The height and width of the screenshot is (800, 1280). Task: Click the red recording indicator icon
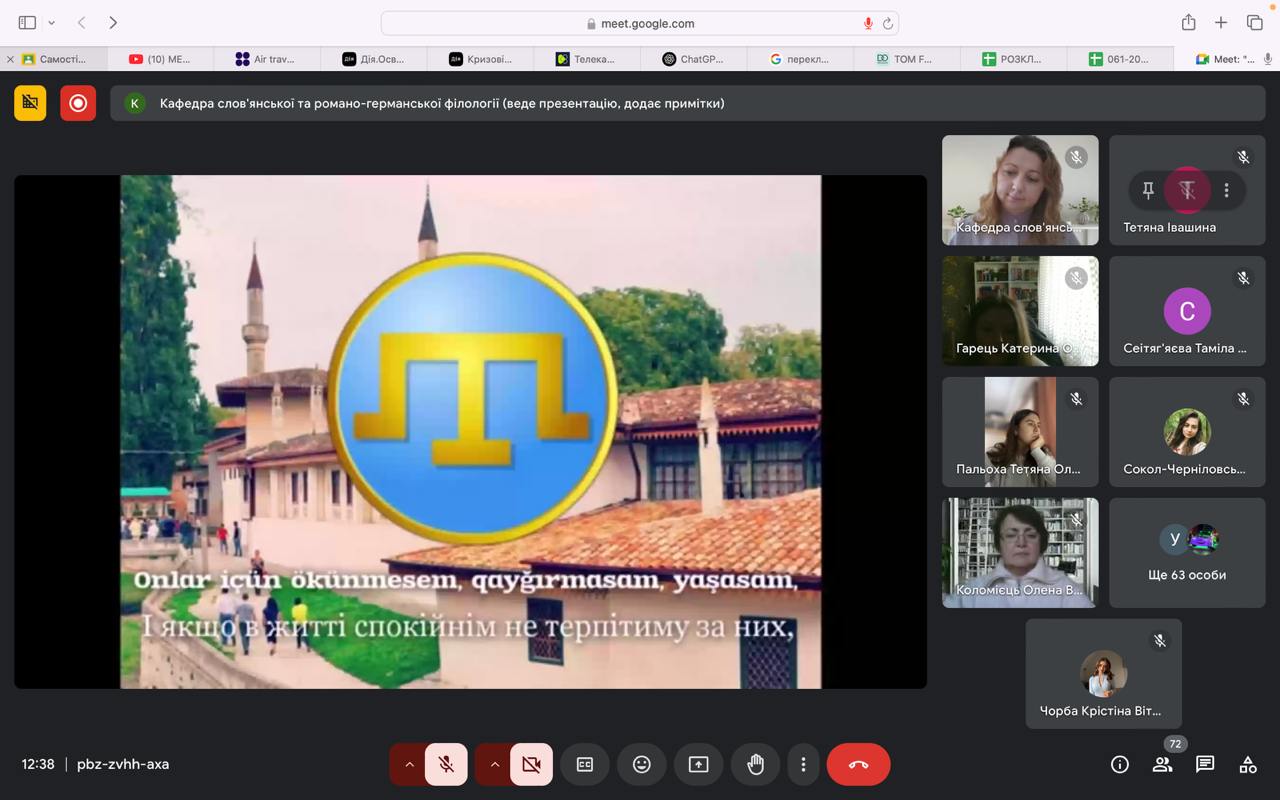(78, 103)
